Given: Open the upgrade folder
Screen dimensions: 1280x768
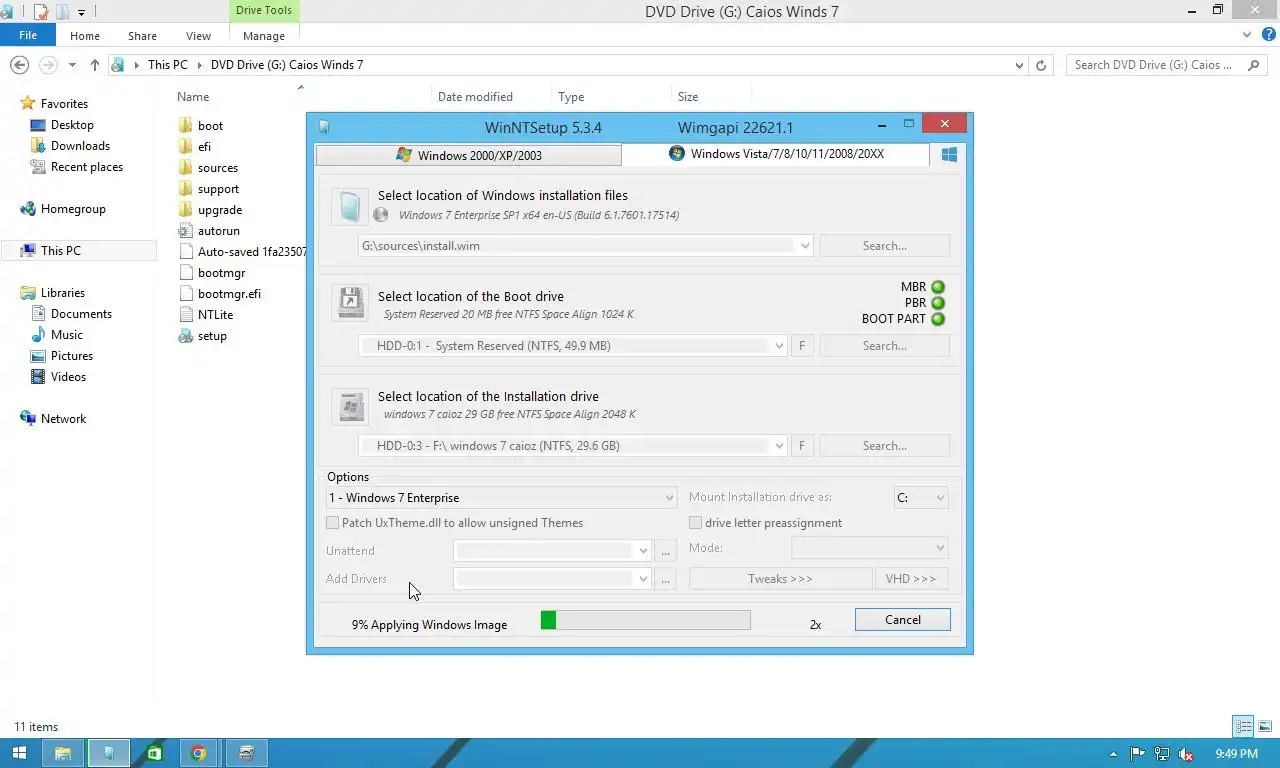Looking at the screenshot, I should pyautogui.click(x=219, y=209).
